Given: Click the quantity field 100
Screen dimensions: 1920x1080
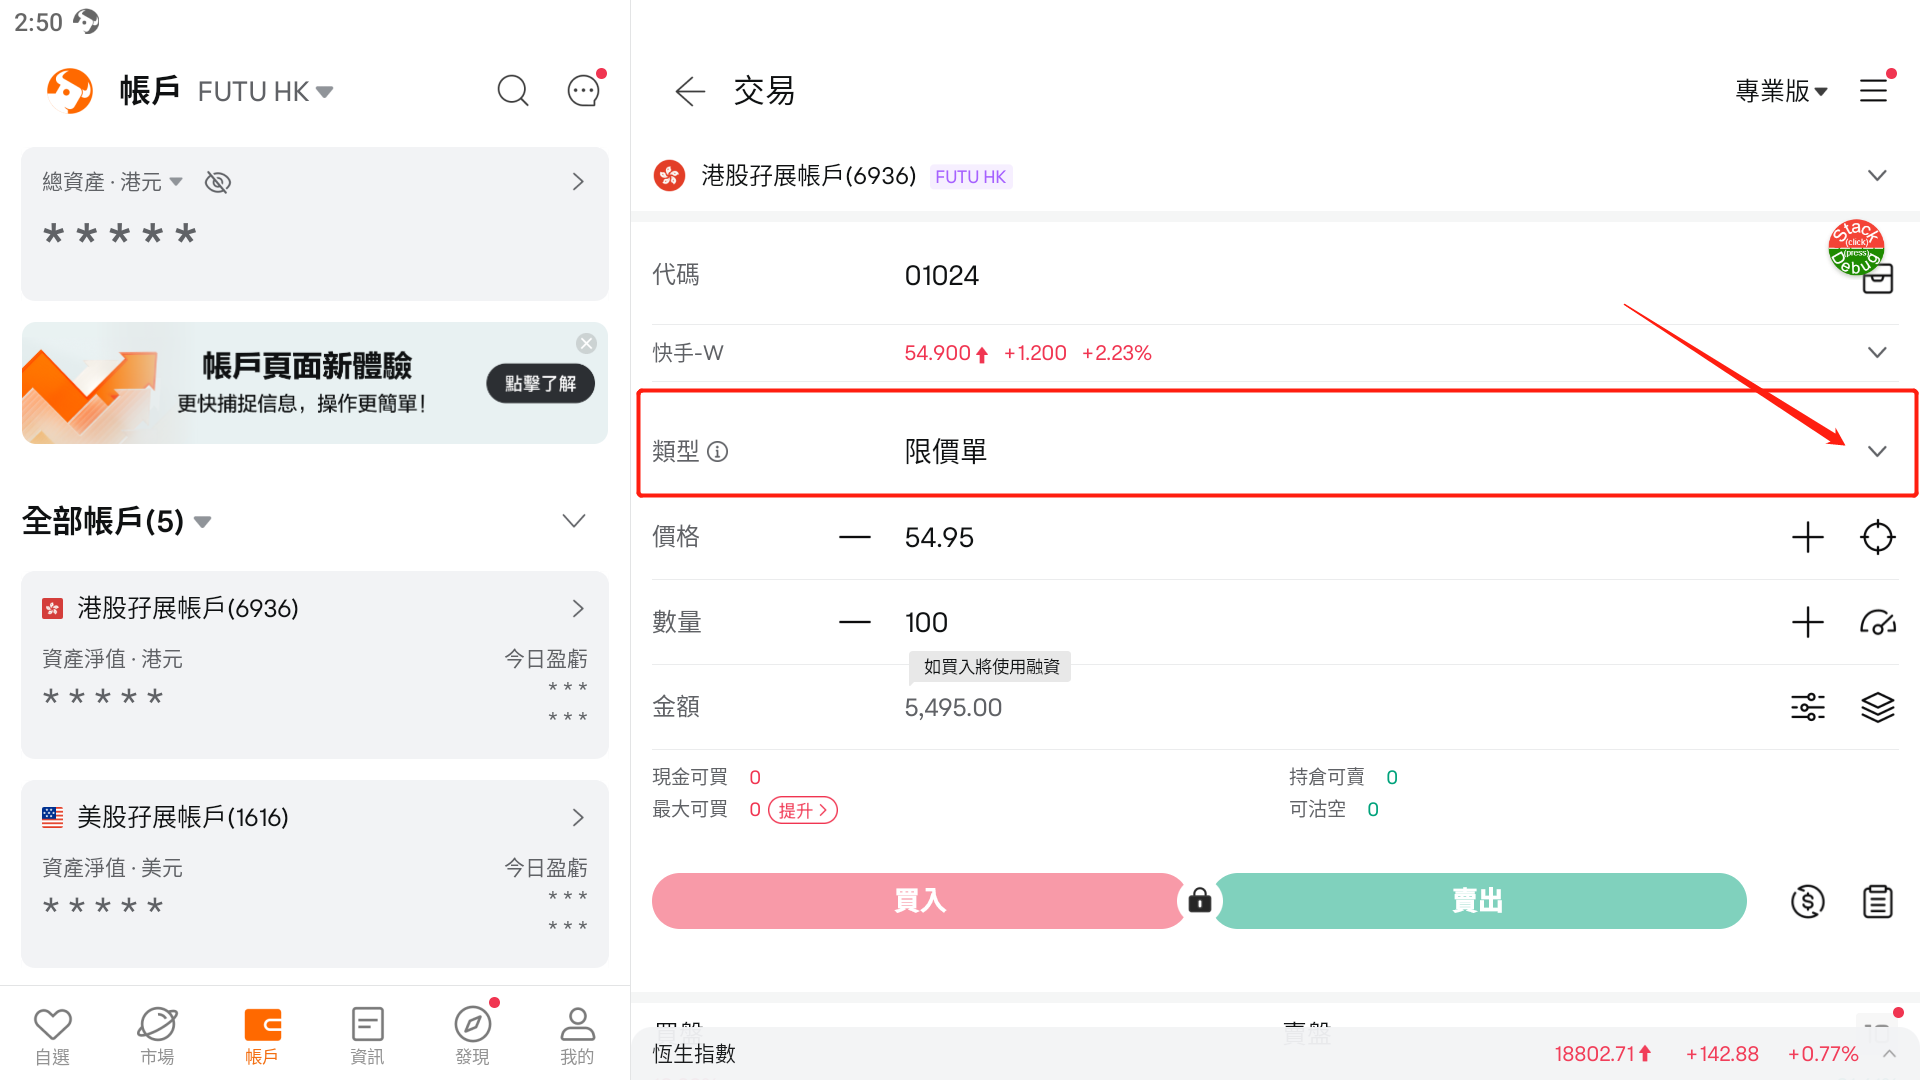Looking at the screenshot, I should pos(926,623).
